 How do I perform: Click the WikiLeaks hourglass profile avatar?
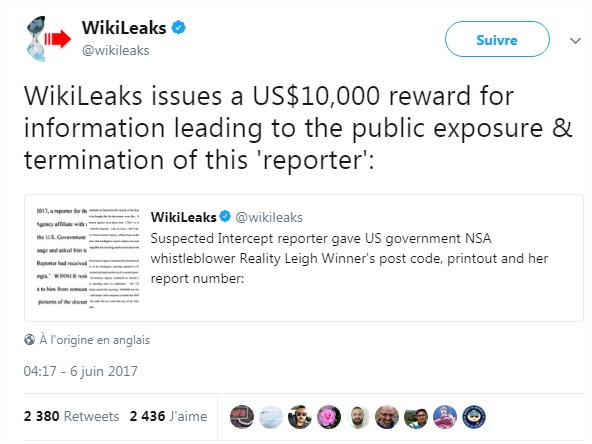pos(48,39)
